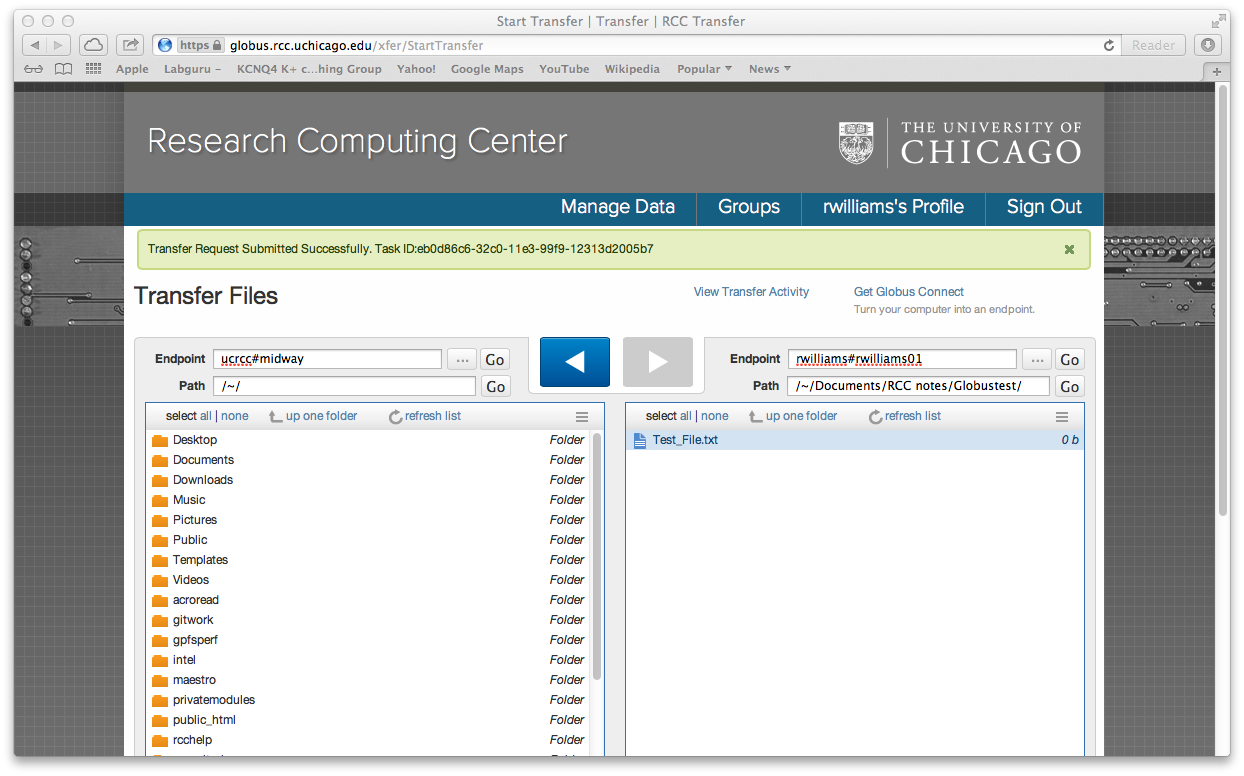
Task: Click the Safari back navigation arrow
Action: (35, 45)
